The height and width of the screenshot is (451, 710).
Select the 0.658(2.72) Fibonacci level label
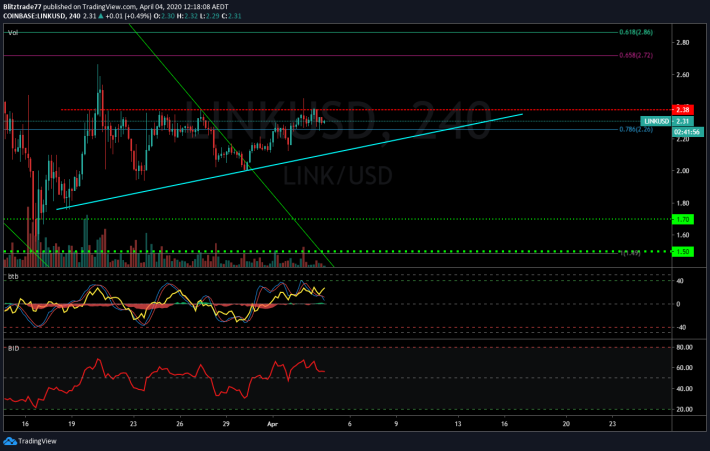click(635, 56)
